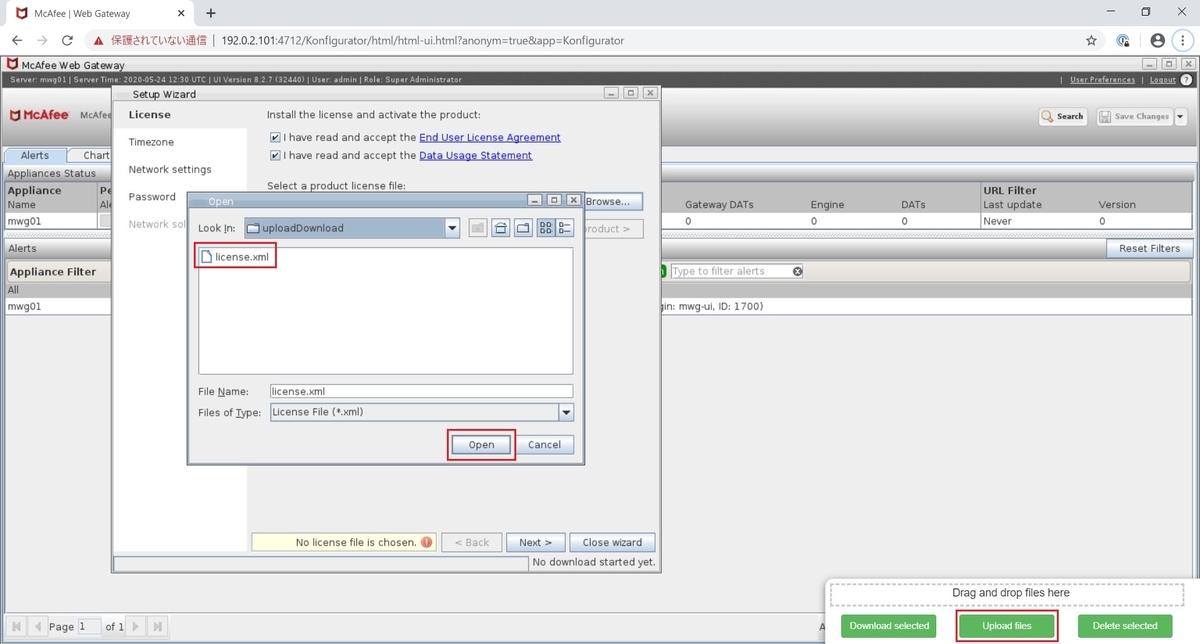This screenshot has height=644, width=1200.
Task: Close the McAfee Web Gateway browser tab
Action: pos(183,13)
